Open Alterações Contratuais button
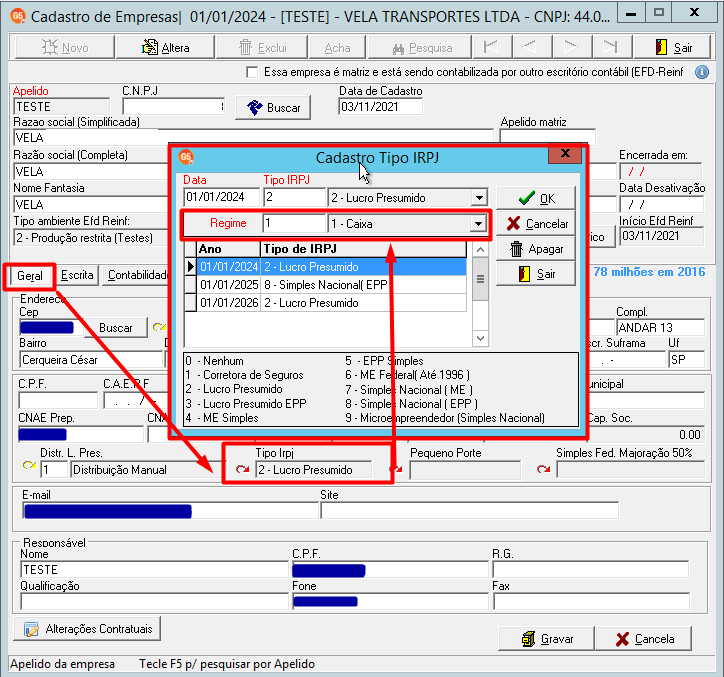 87,629
